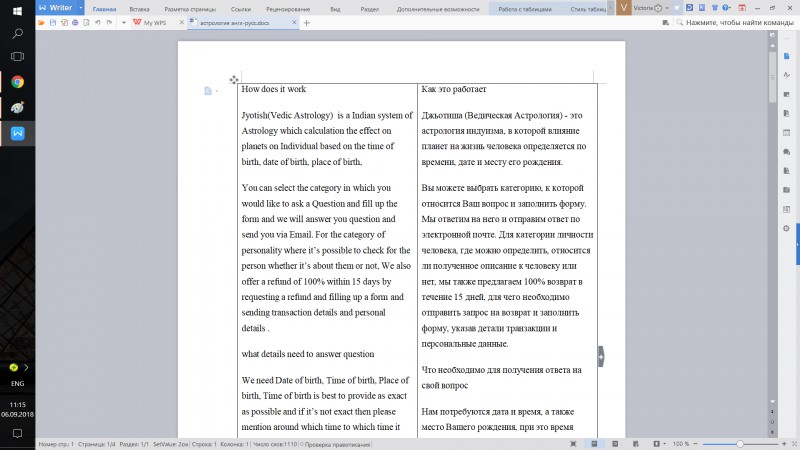Open eye protection mode dropdown in status bar
The height and width of the screenshot is (450, 800).
[x=664, y=444]
